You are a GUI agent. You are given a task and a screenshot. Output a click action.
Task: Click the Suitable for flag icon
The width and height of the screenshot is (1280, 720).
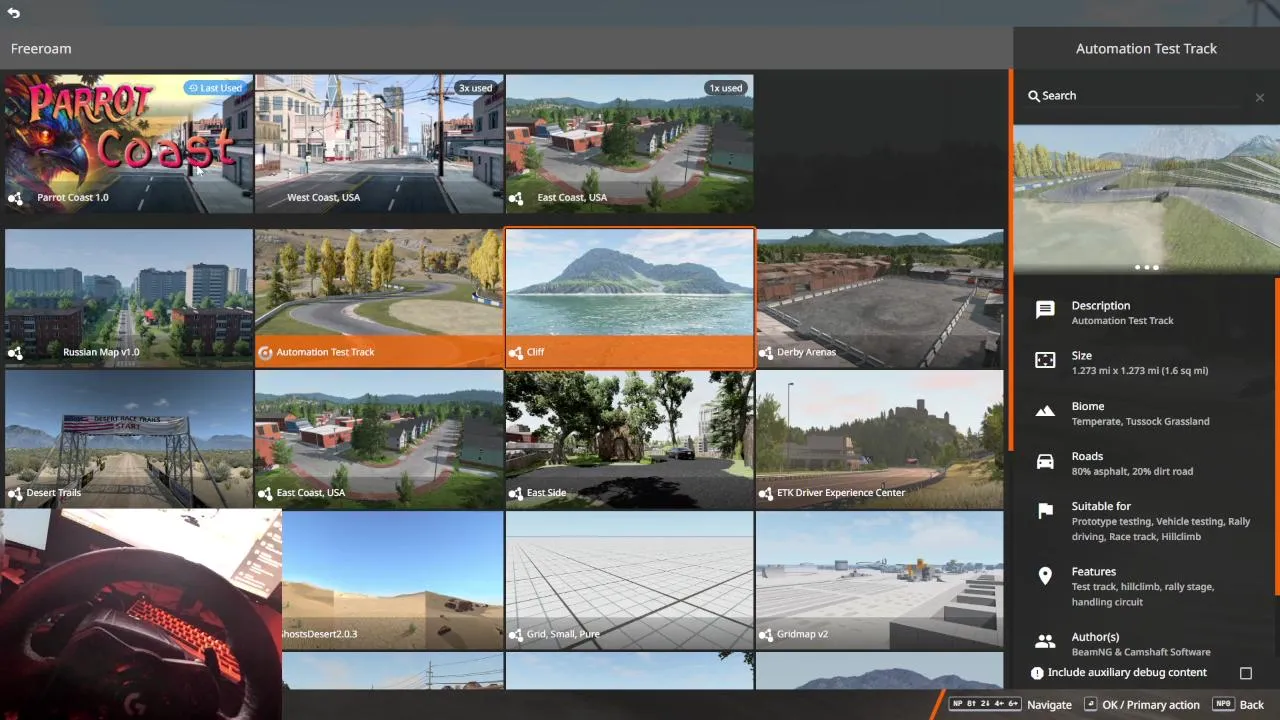pyautogui.click(x=1045, y=511)
